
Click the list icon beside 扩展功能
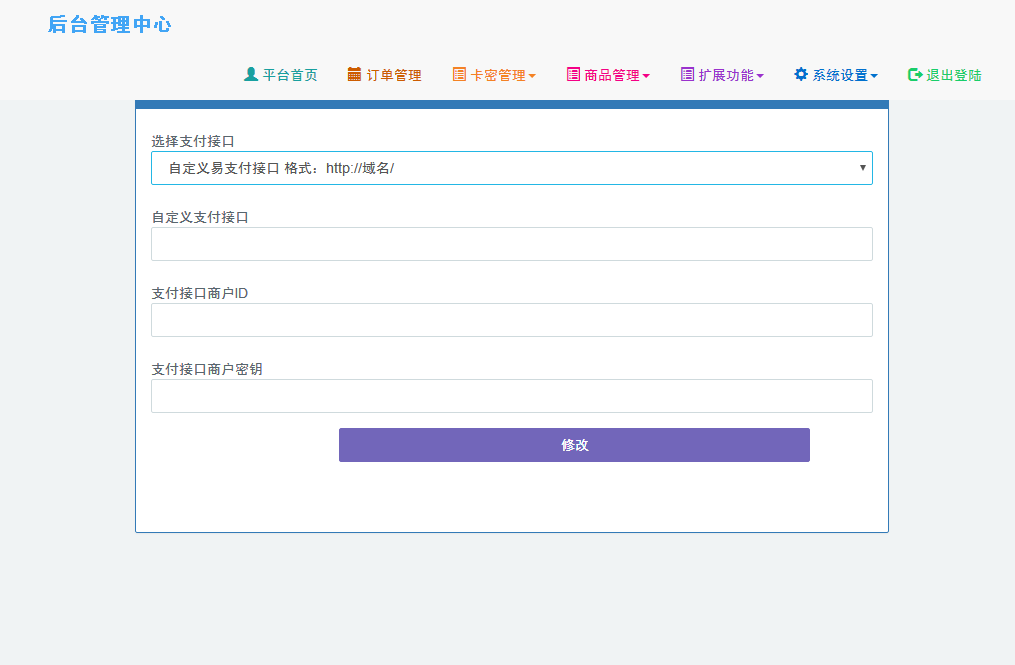tap(687, 74)
